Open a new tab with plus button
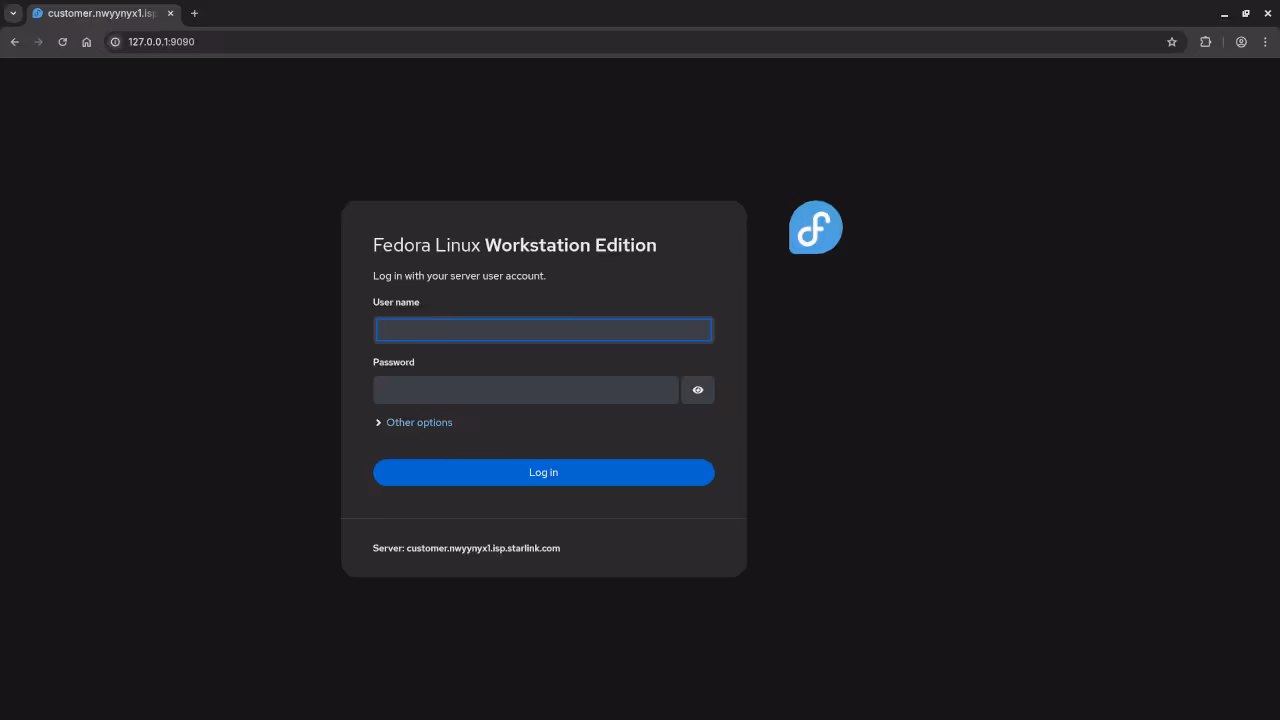 tap(194, 13)
